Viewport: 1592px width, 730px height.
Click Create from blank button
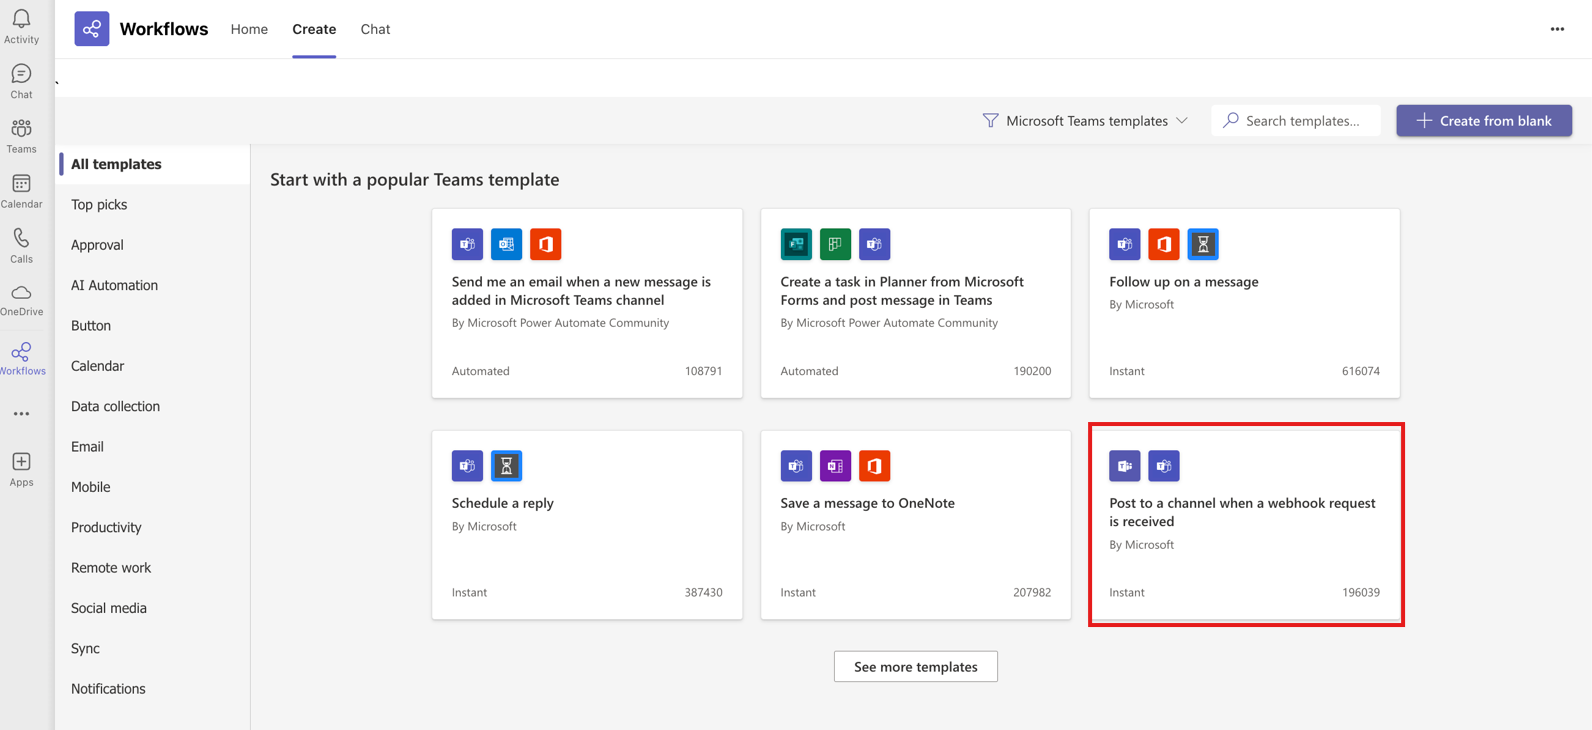pos(1484,121)
